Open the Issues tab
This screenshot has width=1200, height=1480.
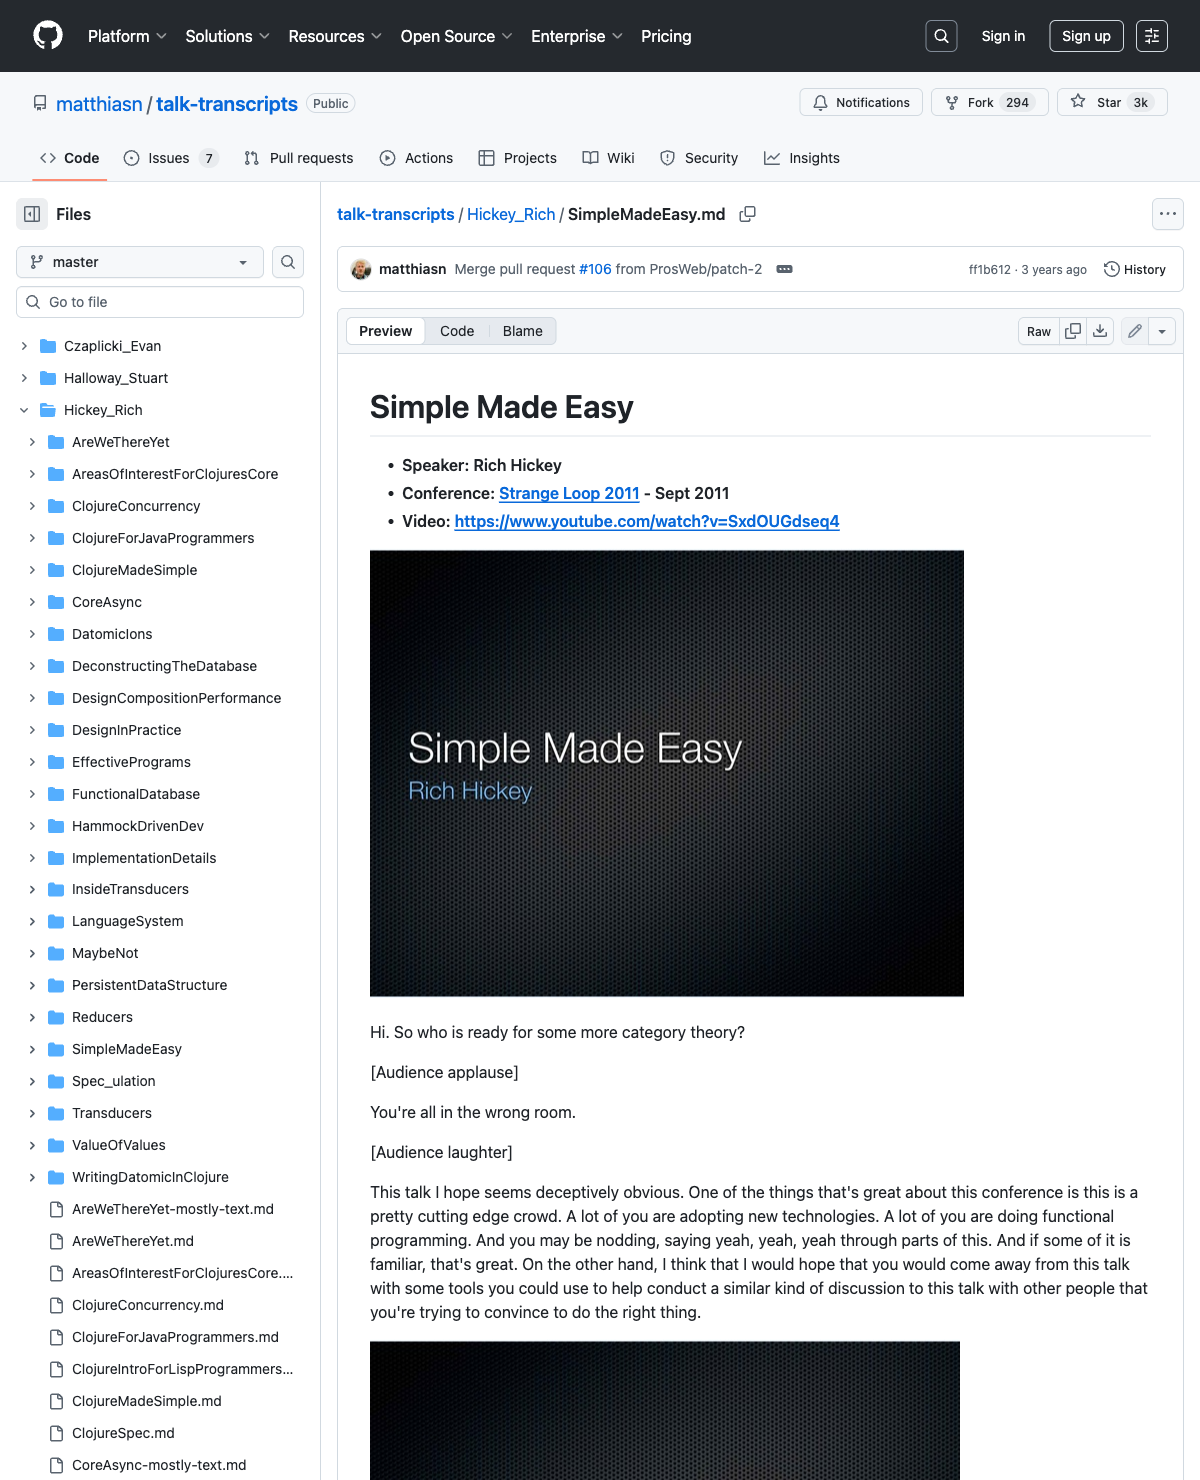[x=170, y=158]
